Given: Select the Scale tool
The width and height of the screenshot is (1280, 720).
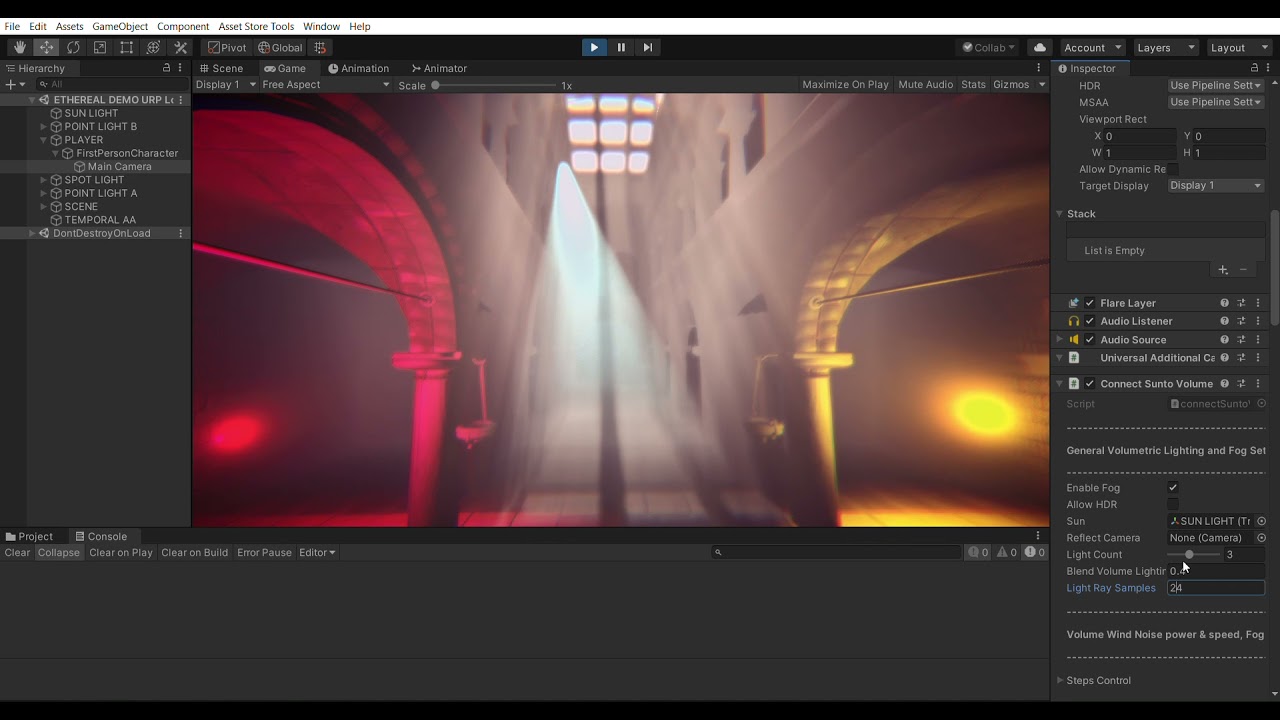Looking at the screenshot, I should (100, 47).
